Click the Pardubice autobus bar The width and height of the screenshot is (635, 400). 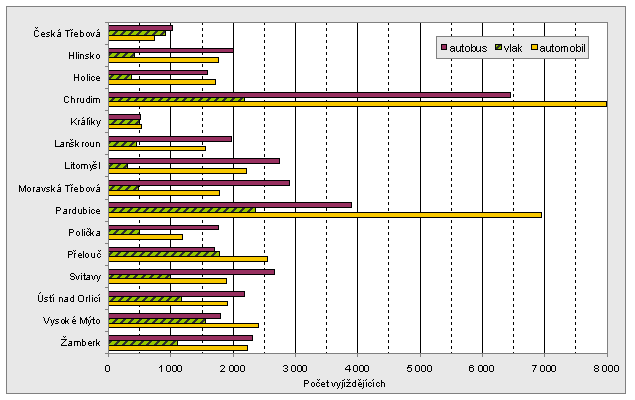230,205
